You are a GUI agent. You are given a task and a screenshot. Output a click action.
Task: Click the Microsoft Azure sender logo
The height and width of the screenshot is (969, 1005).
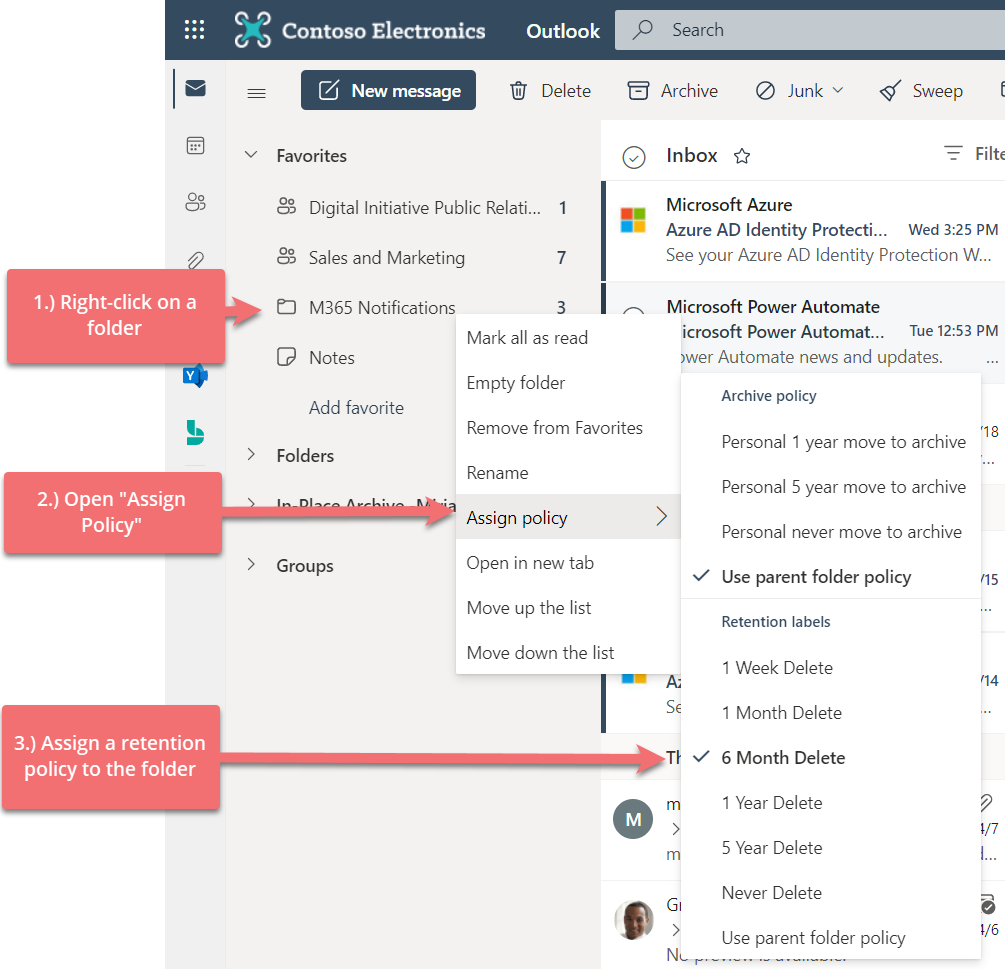pos(633,220)
